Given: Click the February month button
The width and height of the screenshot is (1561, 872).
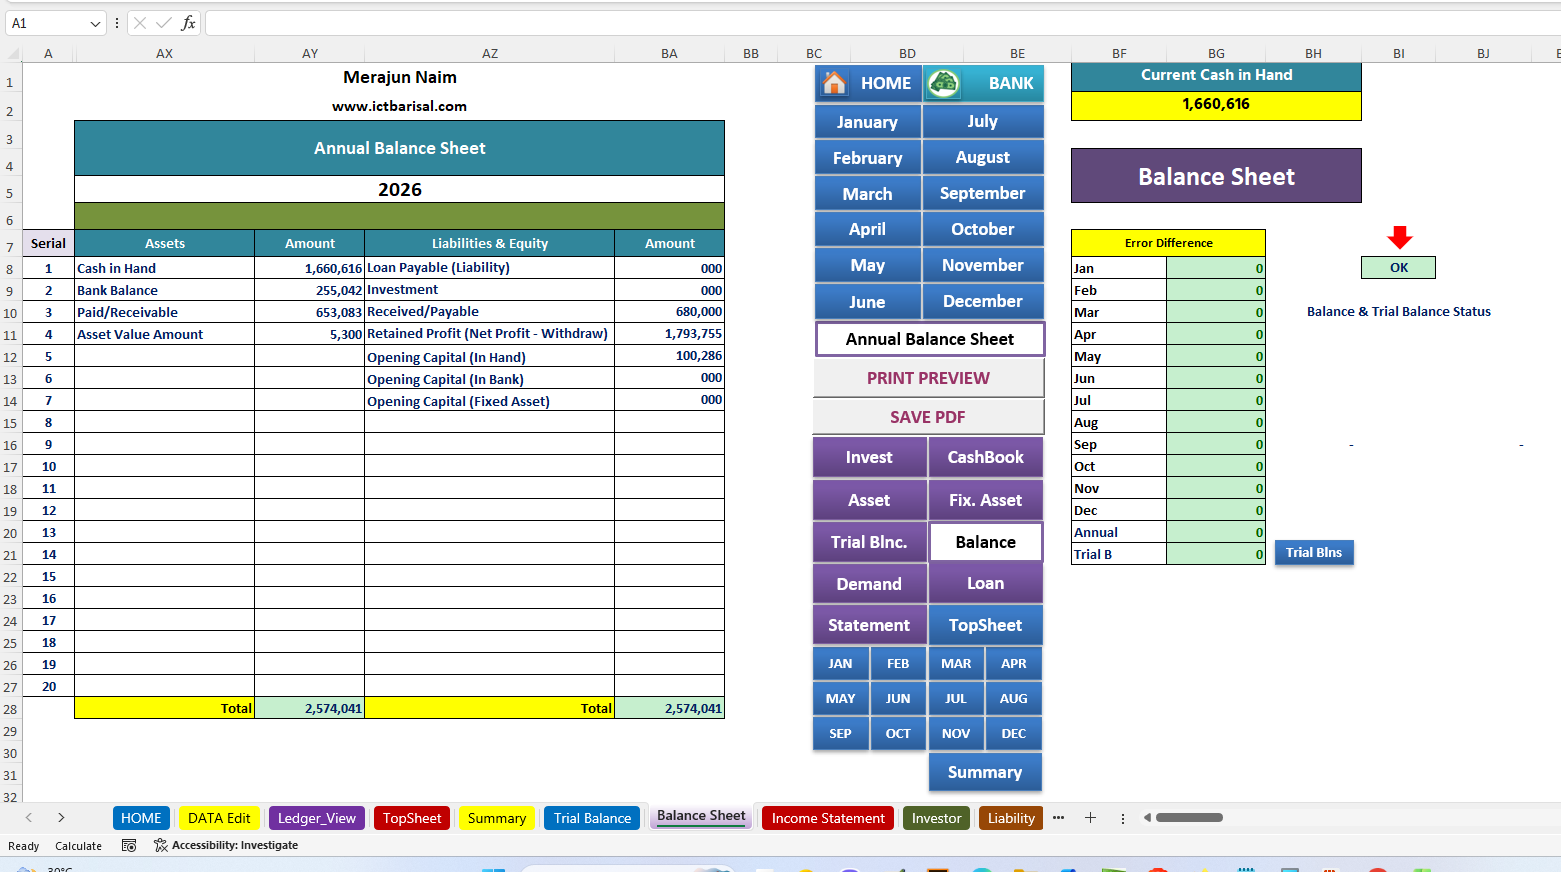Looking at the screenshot, I should pyautogui.click(x=867, y=158).
